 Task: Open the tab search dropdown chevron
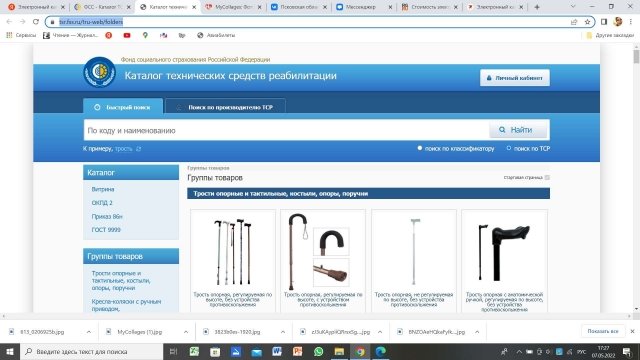click(x=573, y=7)
